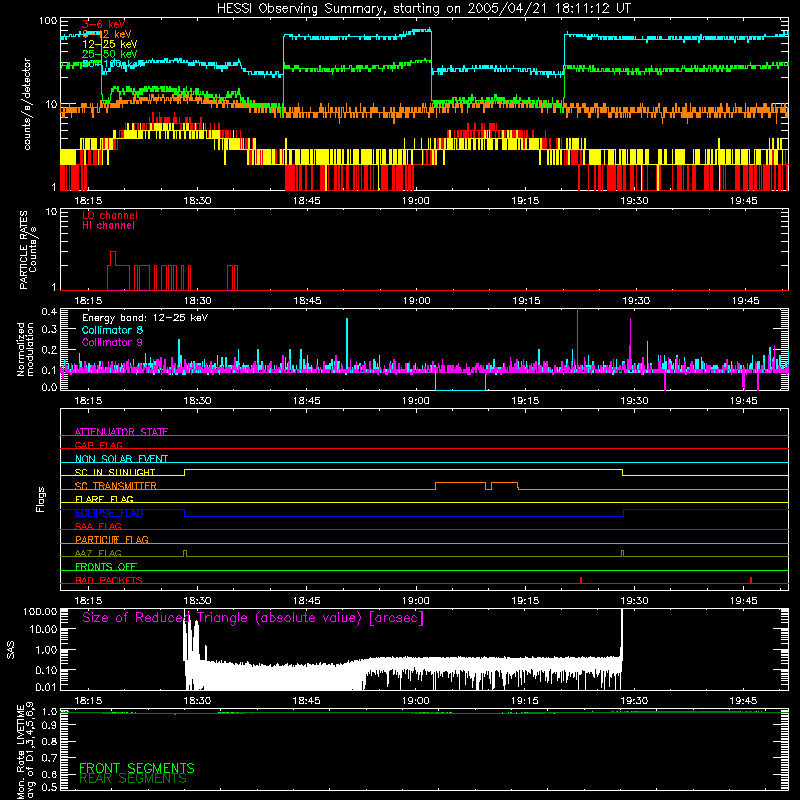Select the "BAD PACKETS" flag label
The image size is (800, 800).
109,580
